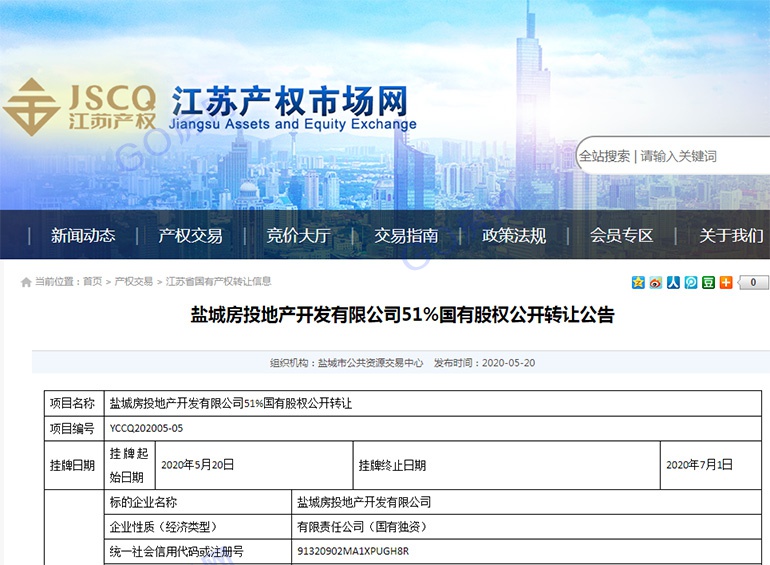
Task: Click organizer text 盐城市公共资源交易中心
Action: coord(370,363)
